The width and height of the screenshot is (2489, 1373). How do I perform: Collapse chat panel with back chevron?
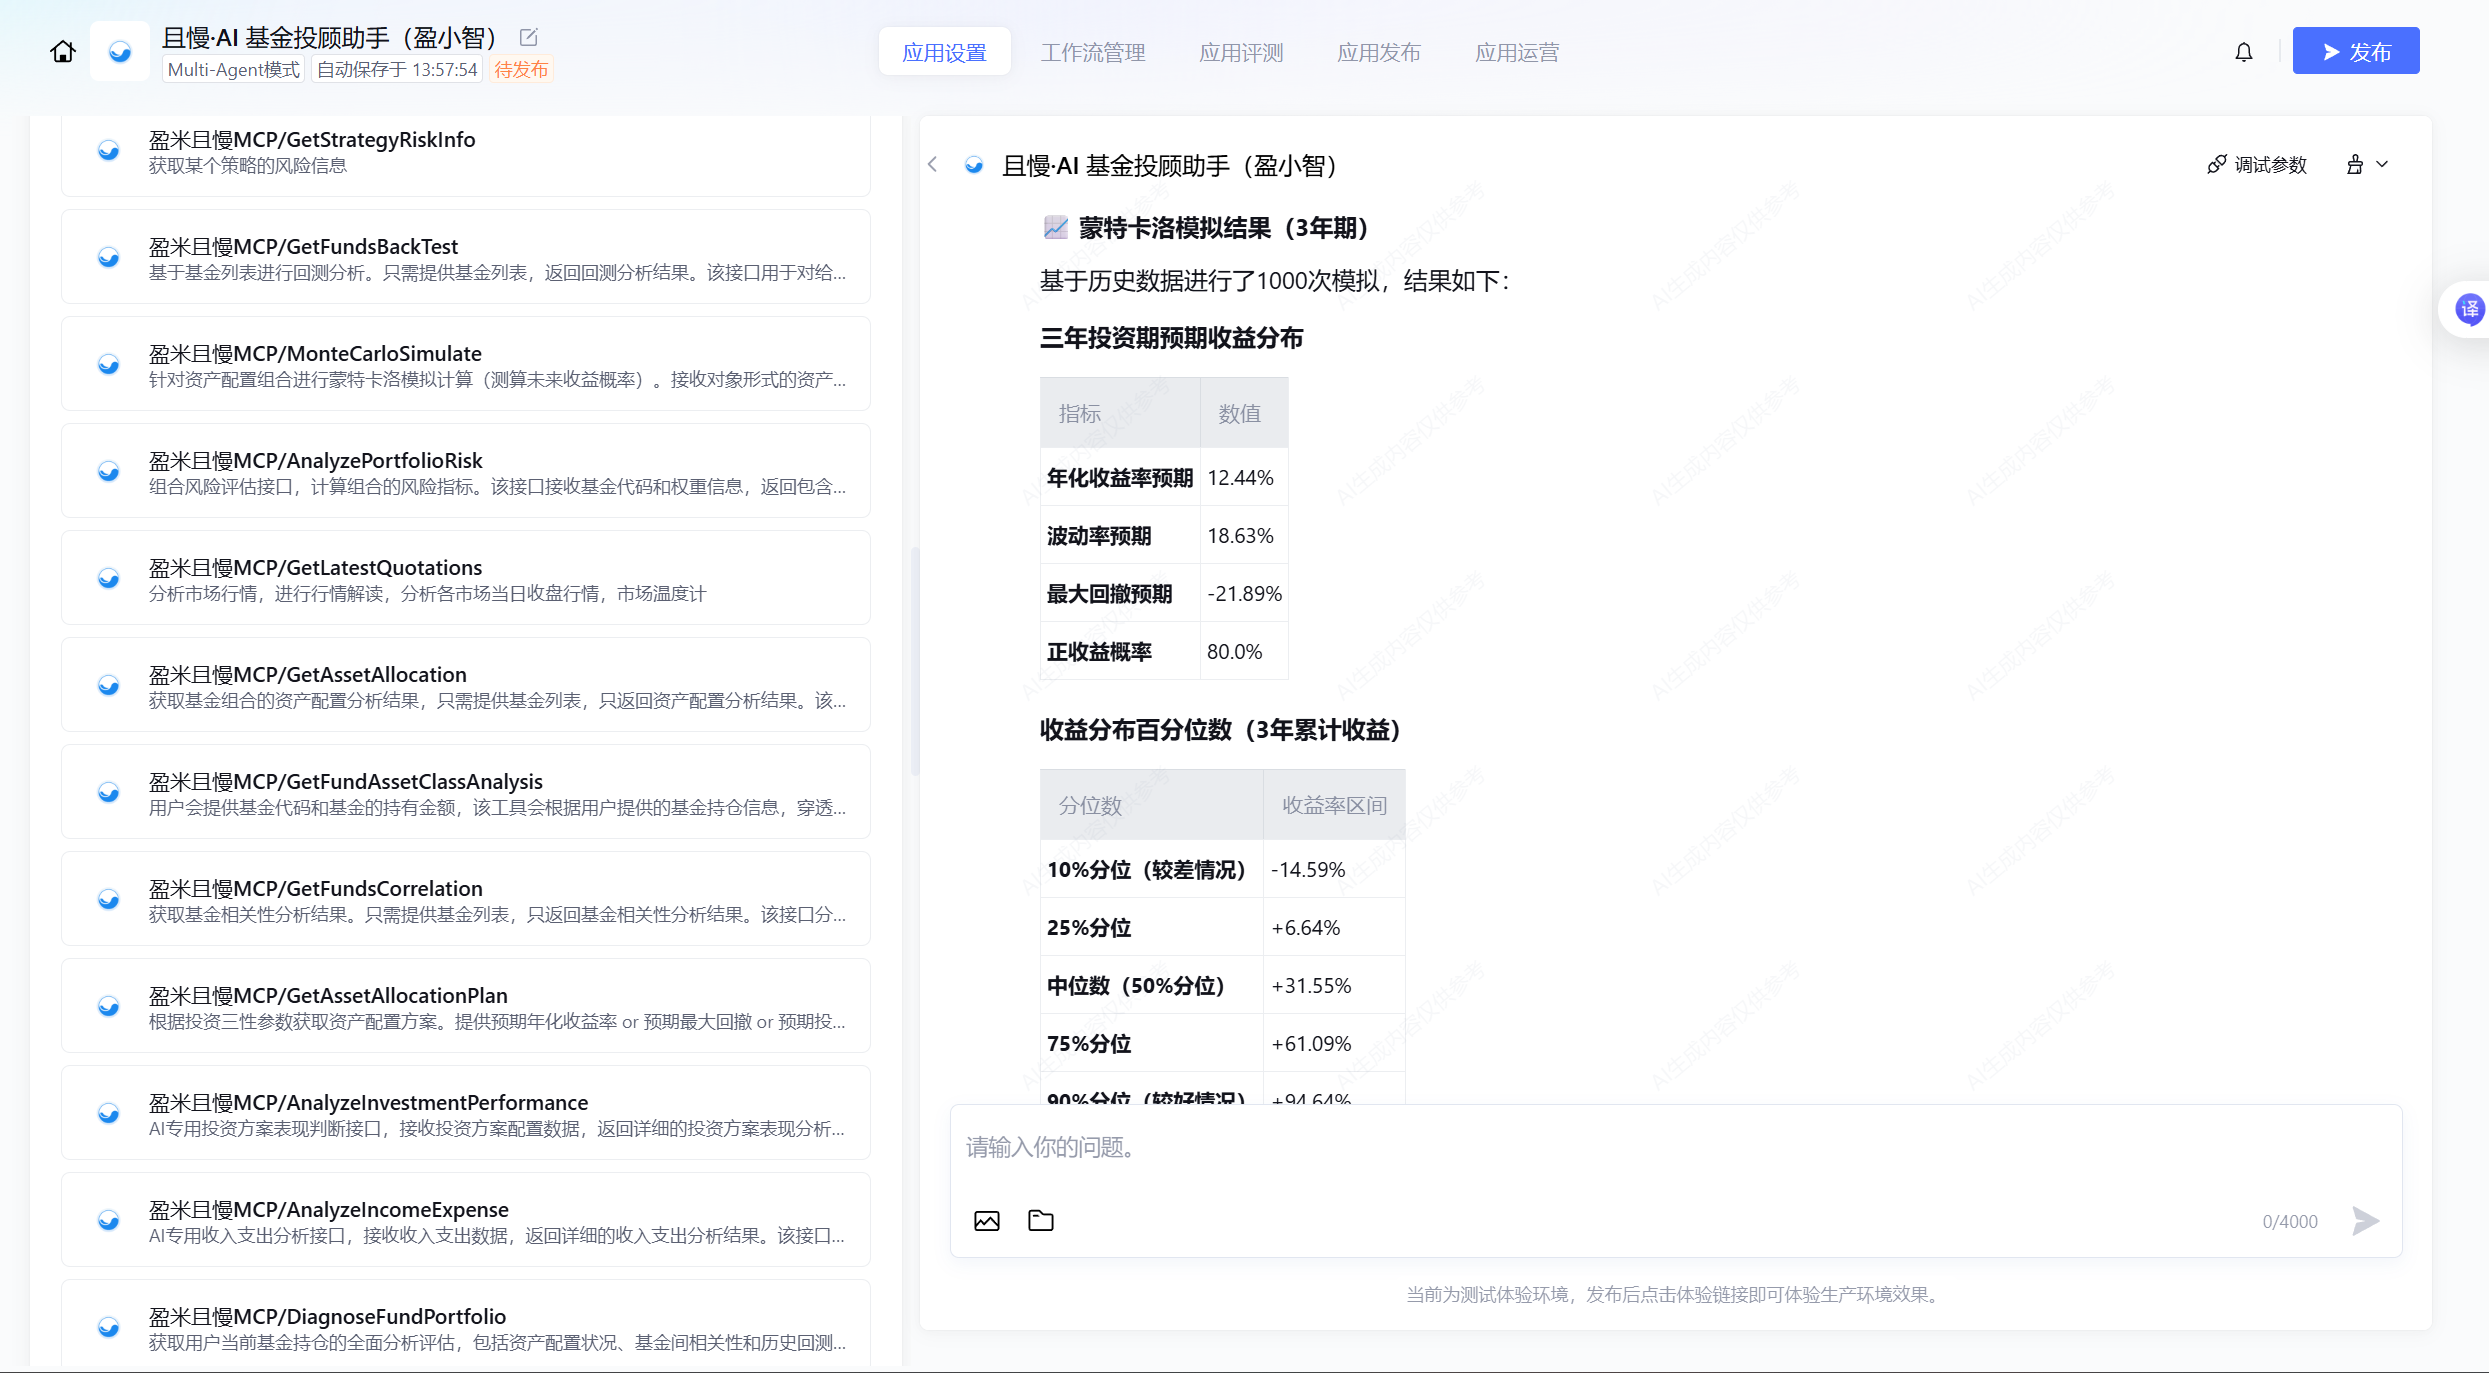(933, 165)
